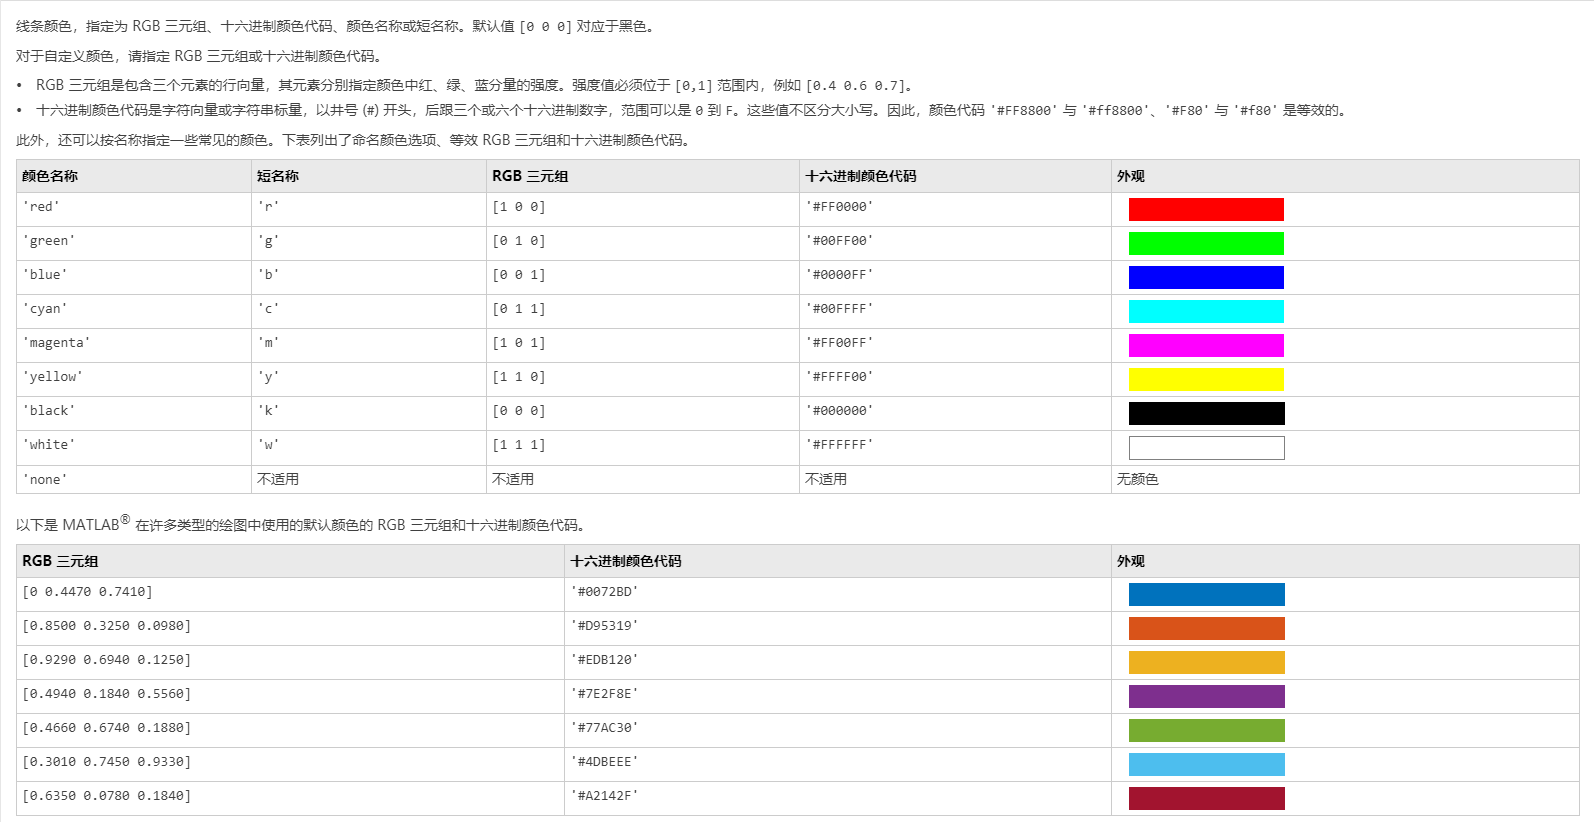Click the first table's RGB 三元组 header
The image size is (1594, 822).
(x=643, y=176)
